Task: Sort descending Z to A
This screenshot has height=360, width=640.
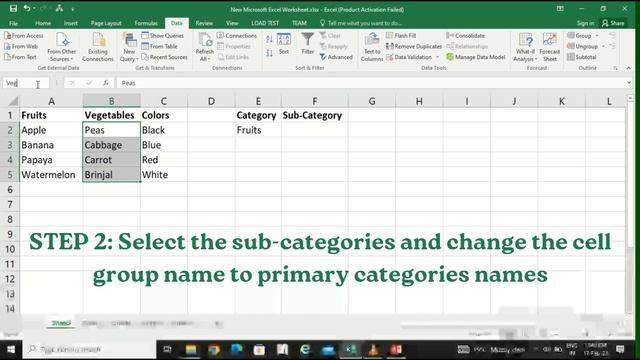Action: point(269,53)
